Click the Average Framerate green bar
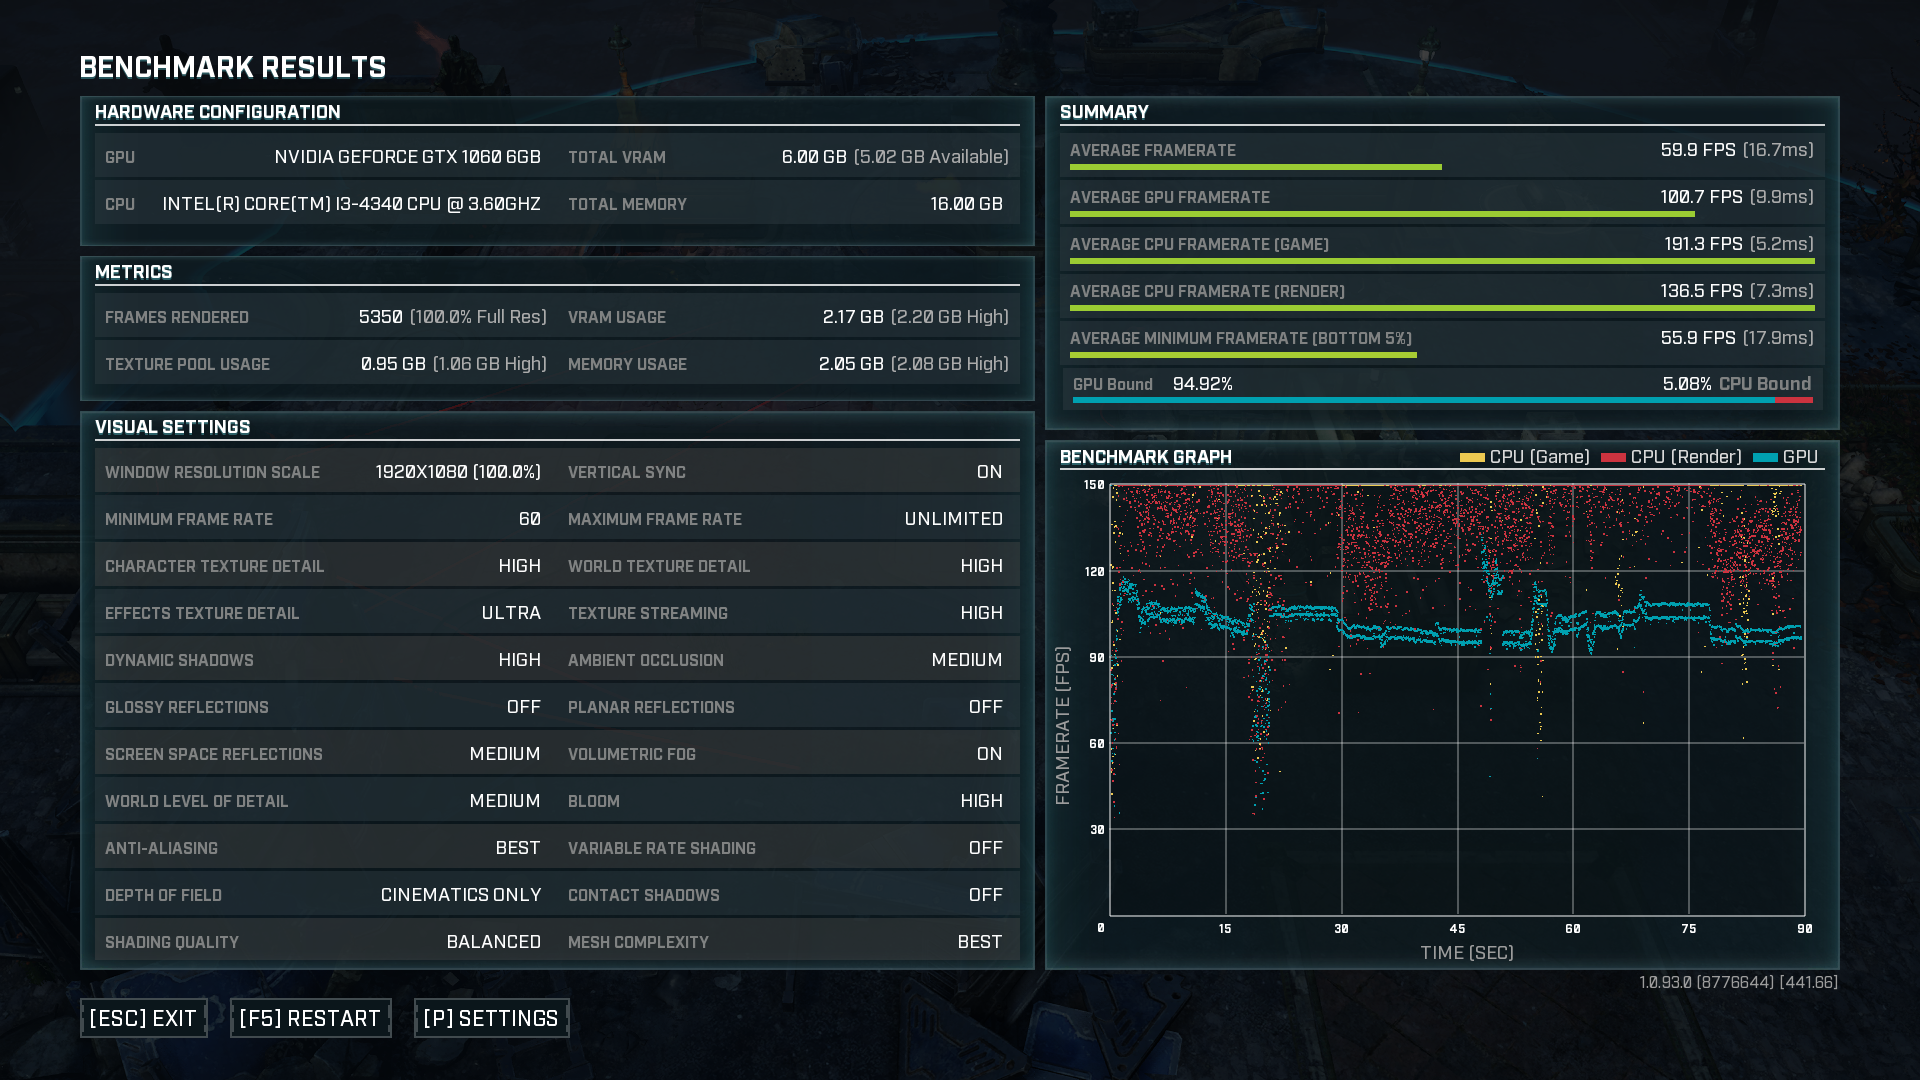The image size is (1920, 1080). tap(1255, 167)
